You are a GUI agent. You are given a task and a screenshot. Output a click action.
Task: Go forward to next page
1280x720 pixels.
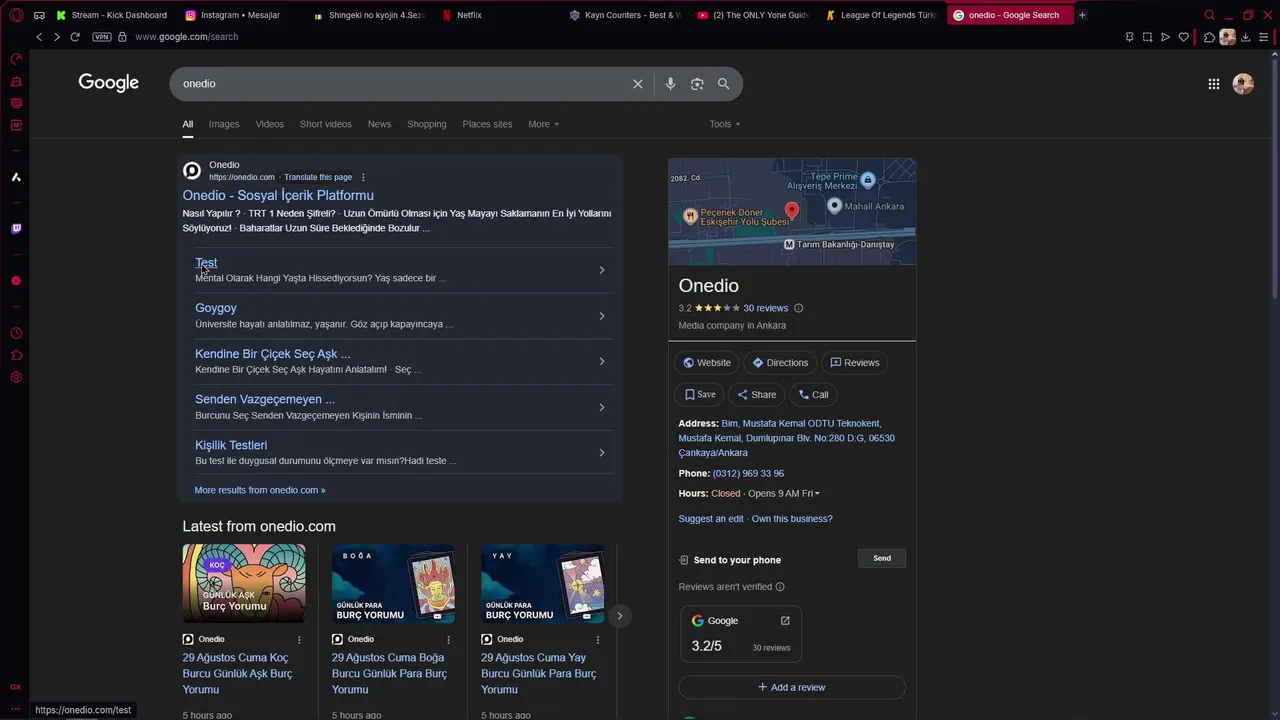56,37
